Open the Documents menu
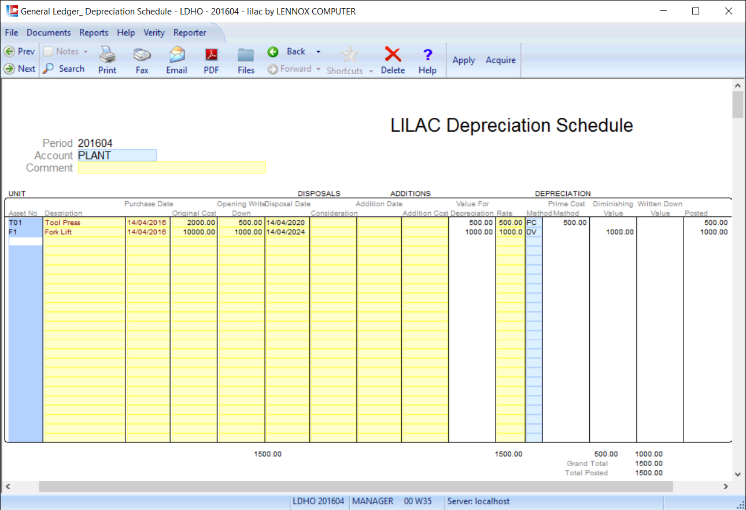746x510 pixels. click(49, 32)
